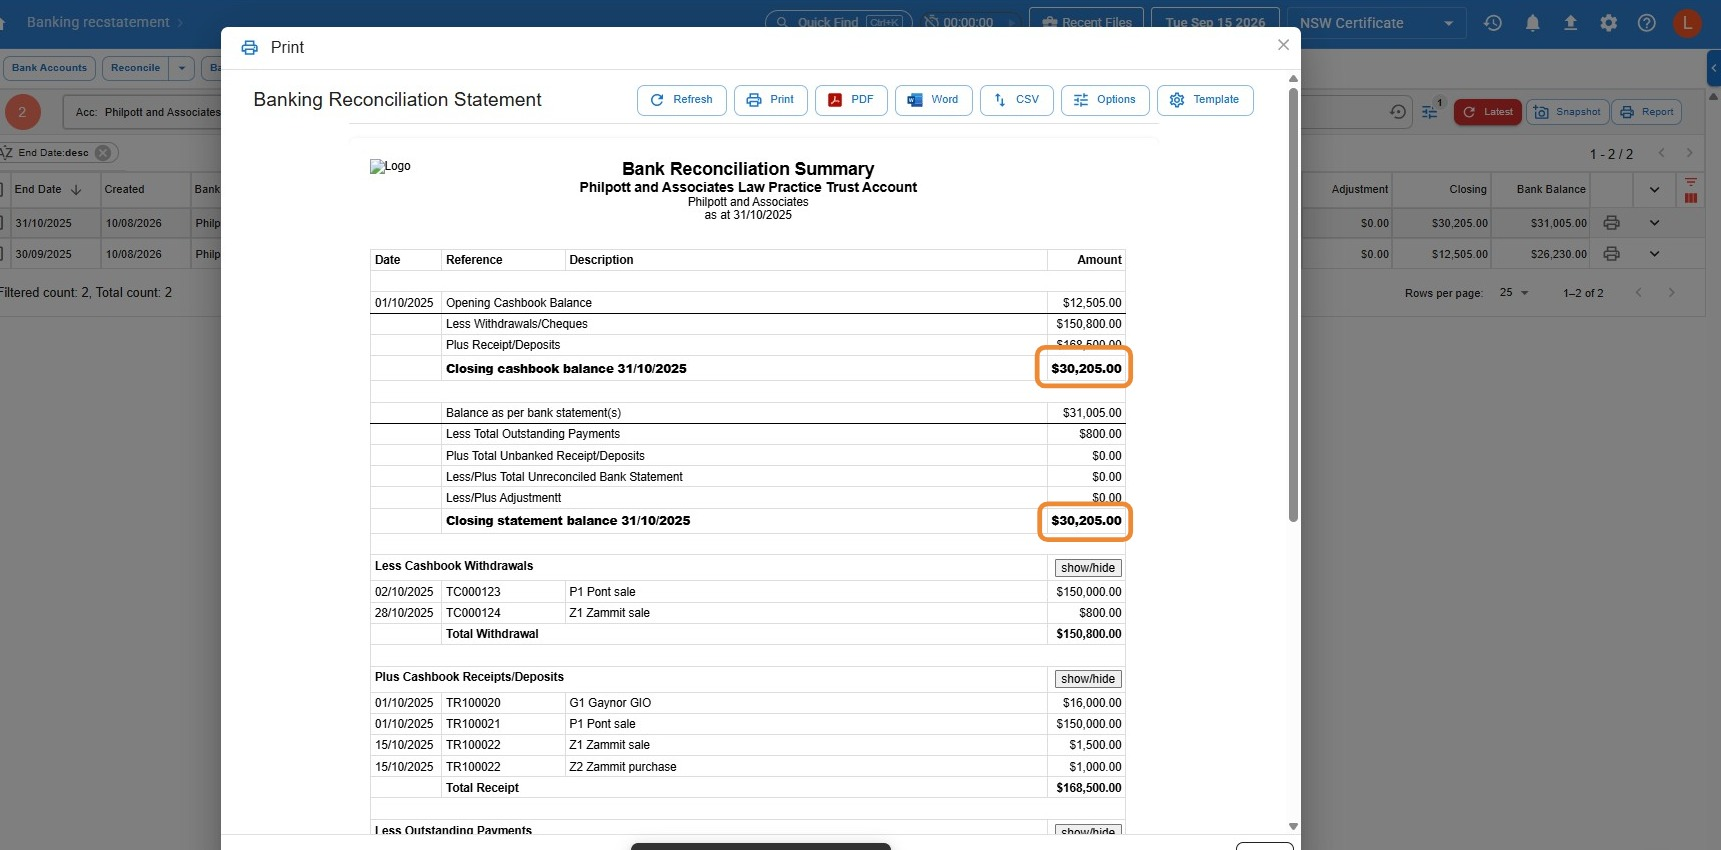Click the Reconcile button

point(135,68)
